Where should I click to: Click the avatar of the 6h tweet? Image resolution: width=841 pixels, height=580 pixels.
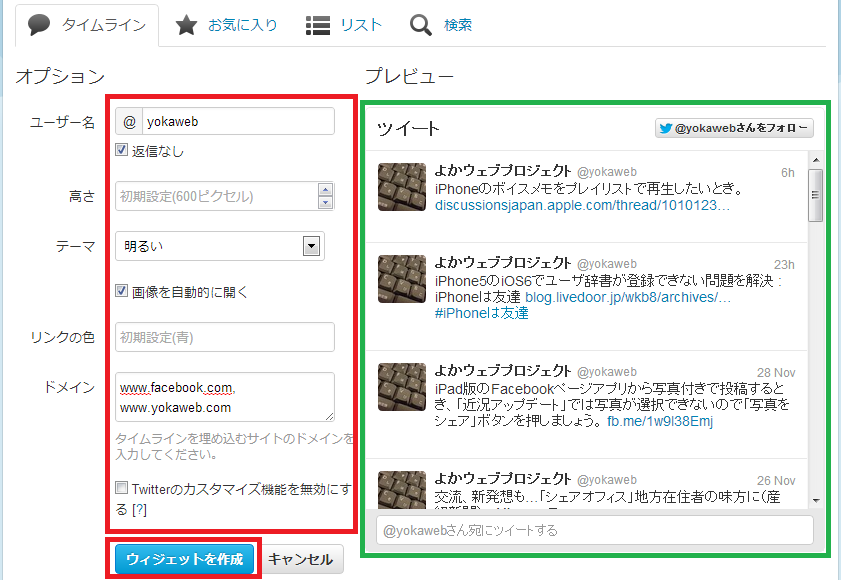(402, 187)
